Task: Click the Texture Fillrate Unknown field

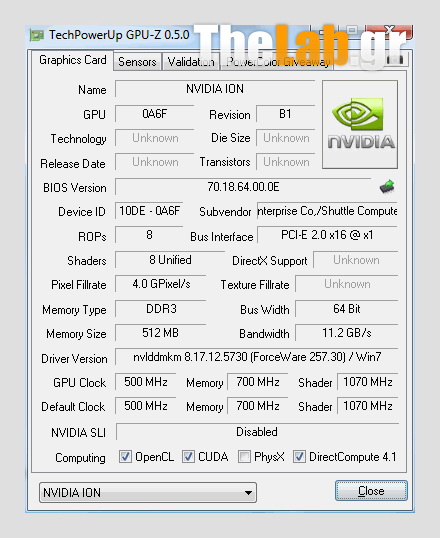Action: coord(347,284)
